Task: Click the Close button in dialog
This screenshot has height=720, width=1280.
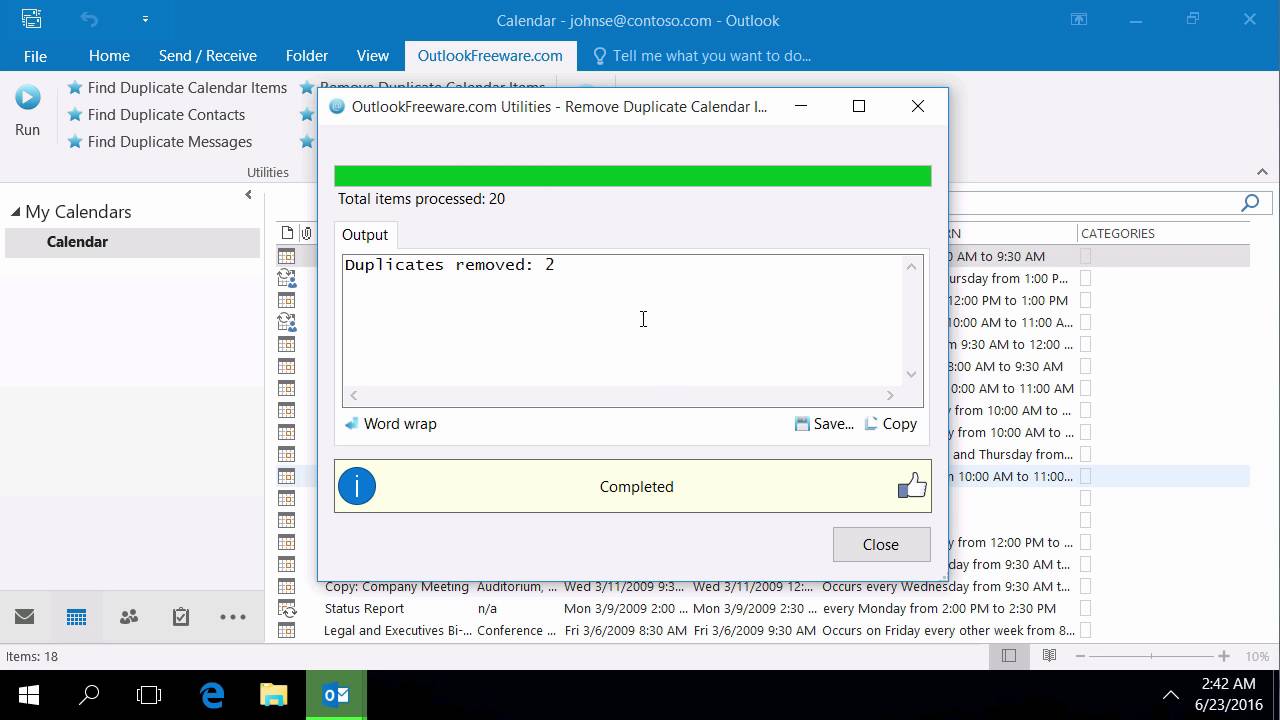Action: (x=881, y=545)
